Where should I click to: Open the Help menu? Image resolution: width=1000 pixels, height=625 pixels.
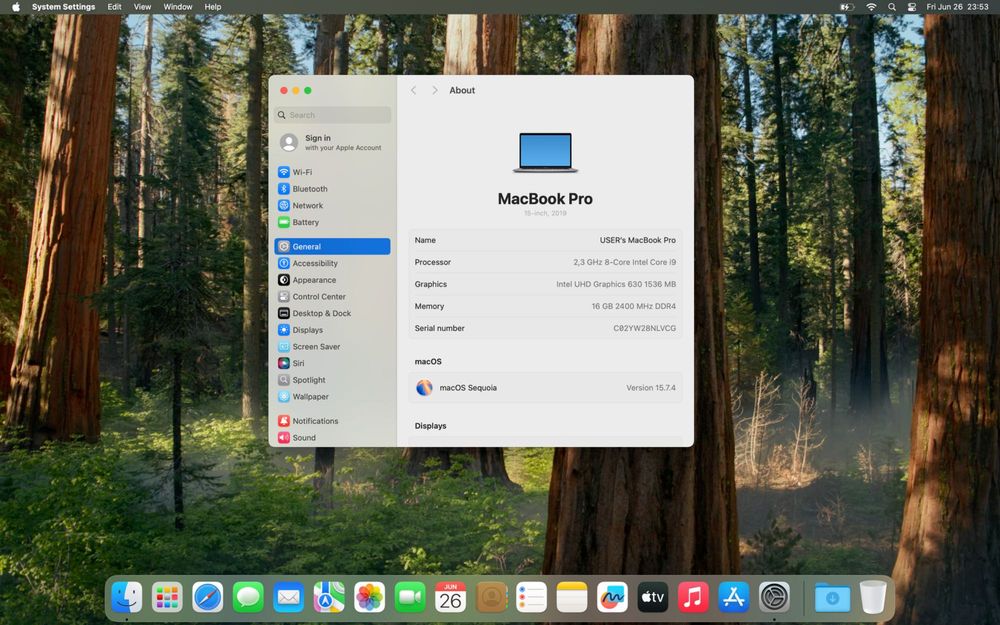coord(213,7)
